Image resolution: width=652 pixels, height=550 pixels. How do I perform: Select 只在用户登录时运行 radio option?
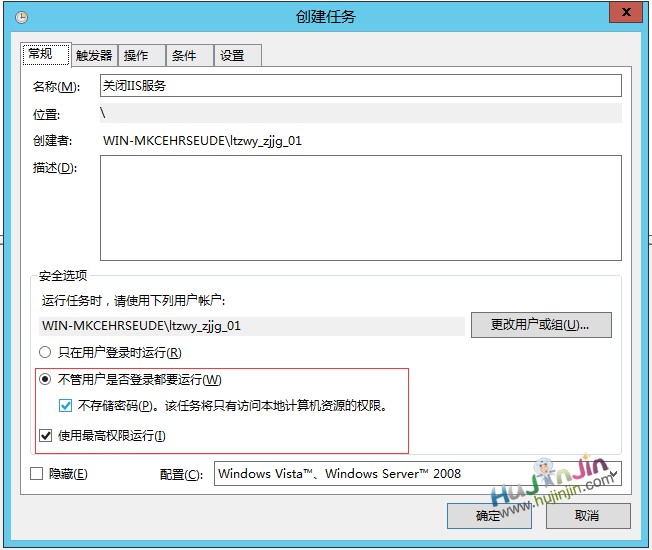tap(45, 353)
